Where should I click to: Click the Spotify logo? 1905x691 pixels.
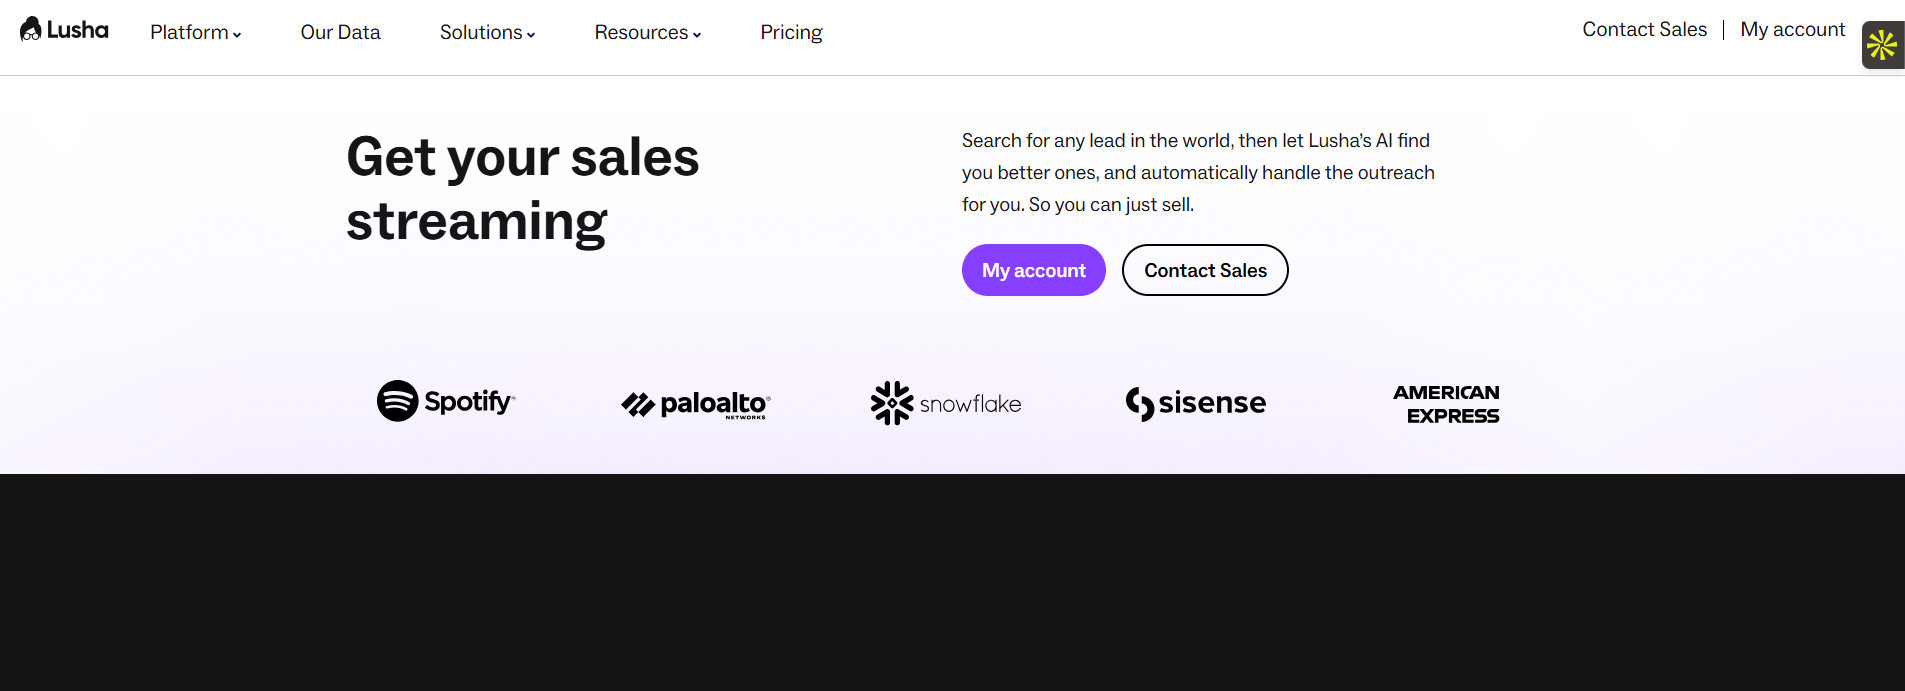[x=446, y=401]
